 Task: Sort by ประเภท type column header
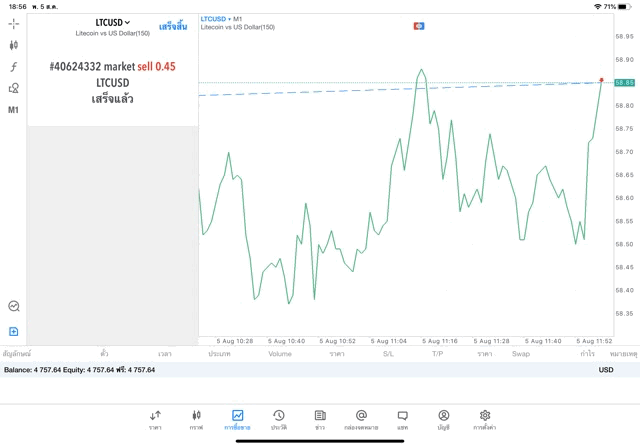coord(219,354)
